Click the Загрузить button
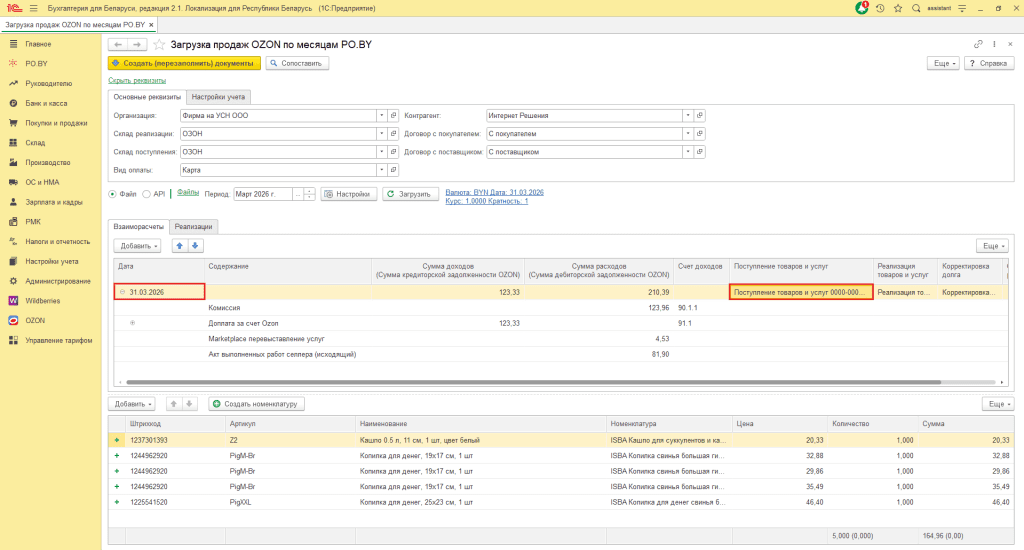Viewport: 1024px width, 550px height. point(409,194)
